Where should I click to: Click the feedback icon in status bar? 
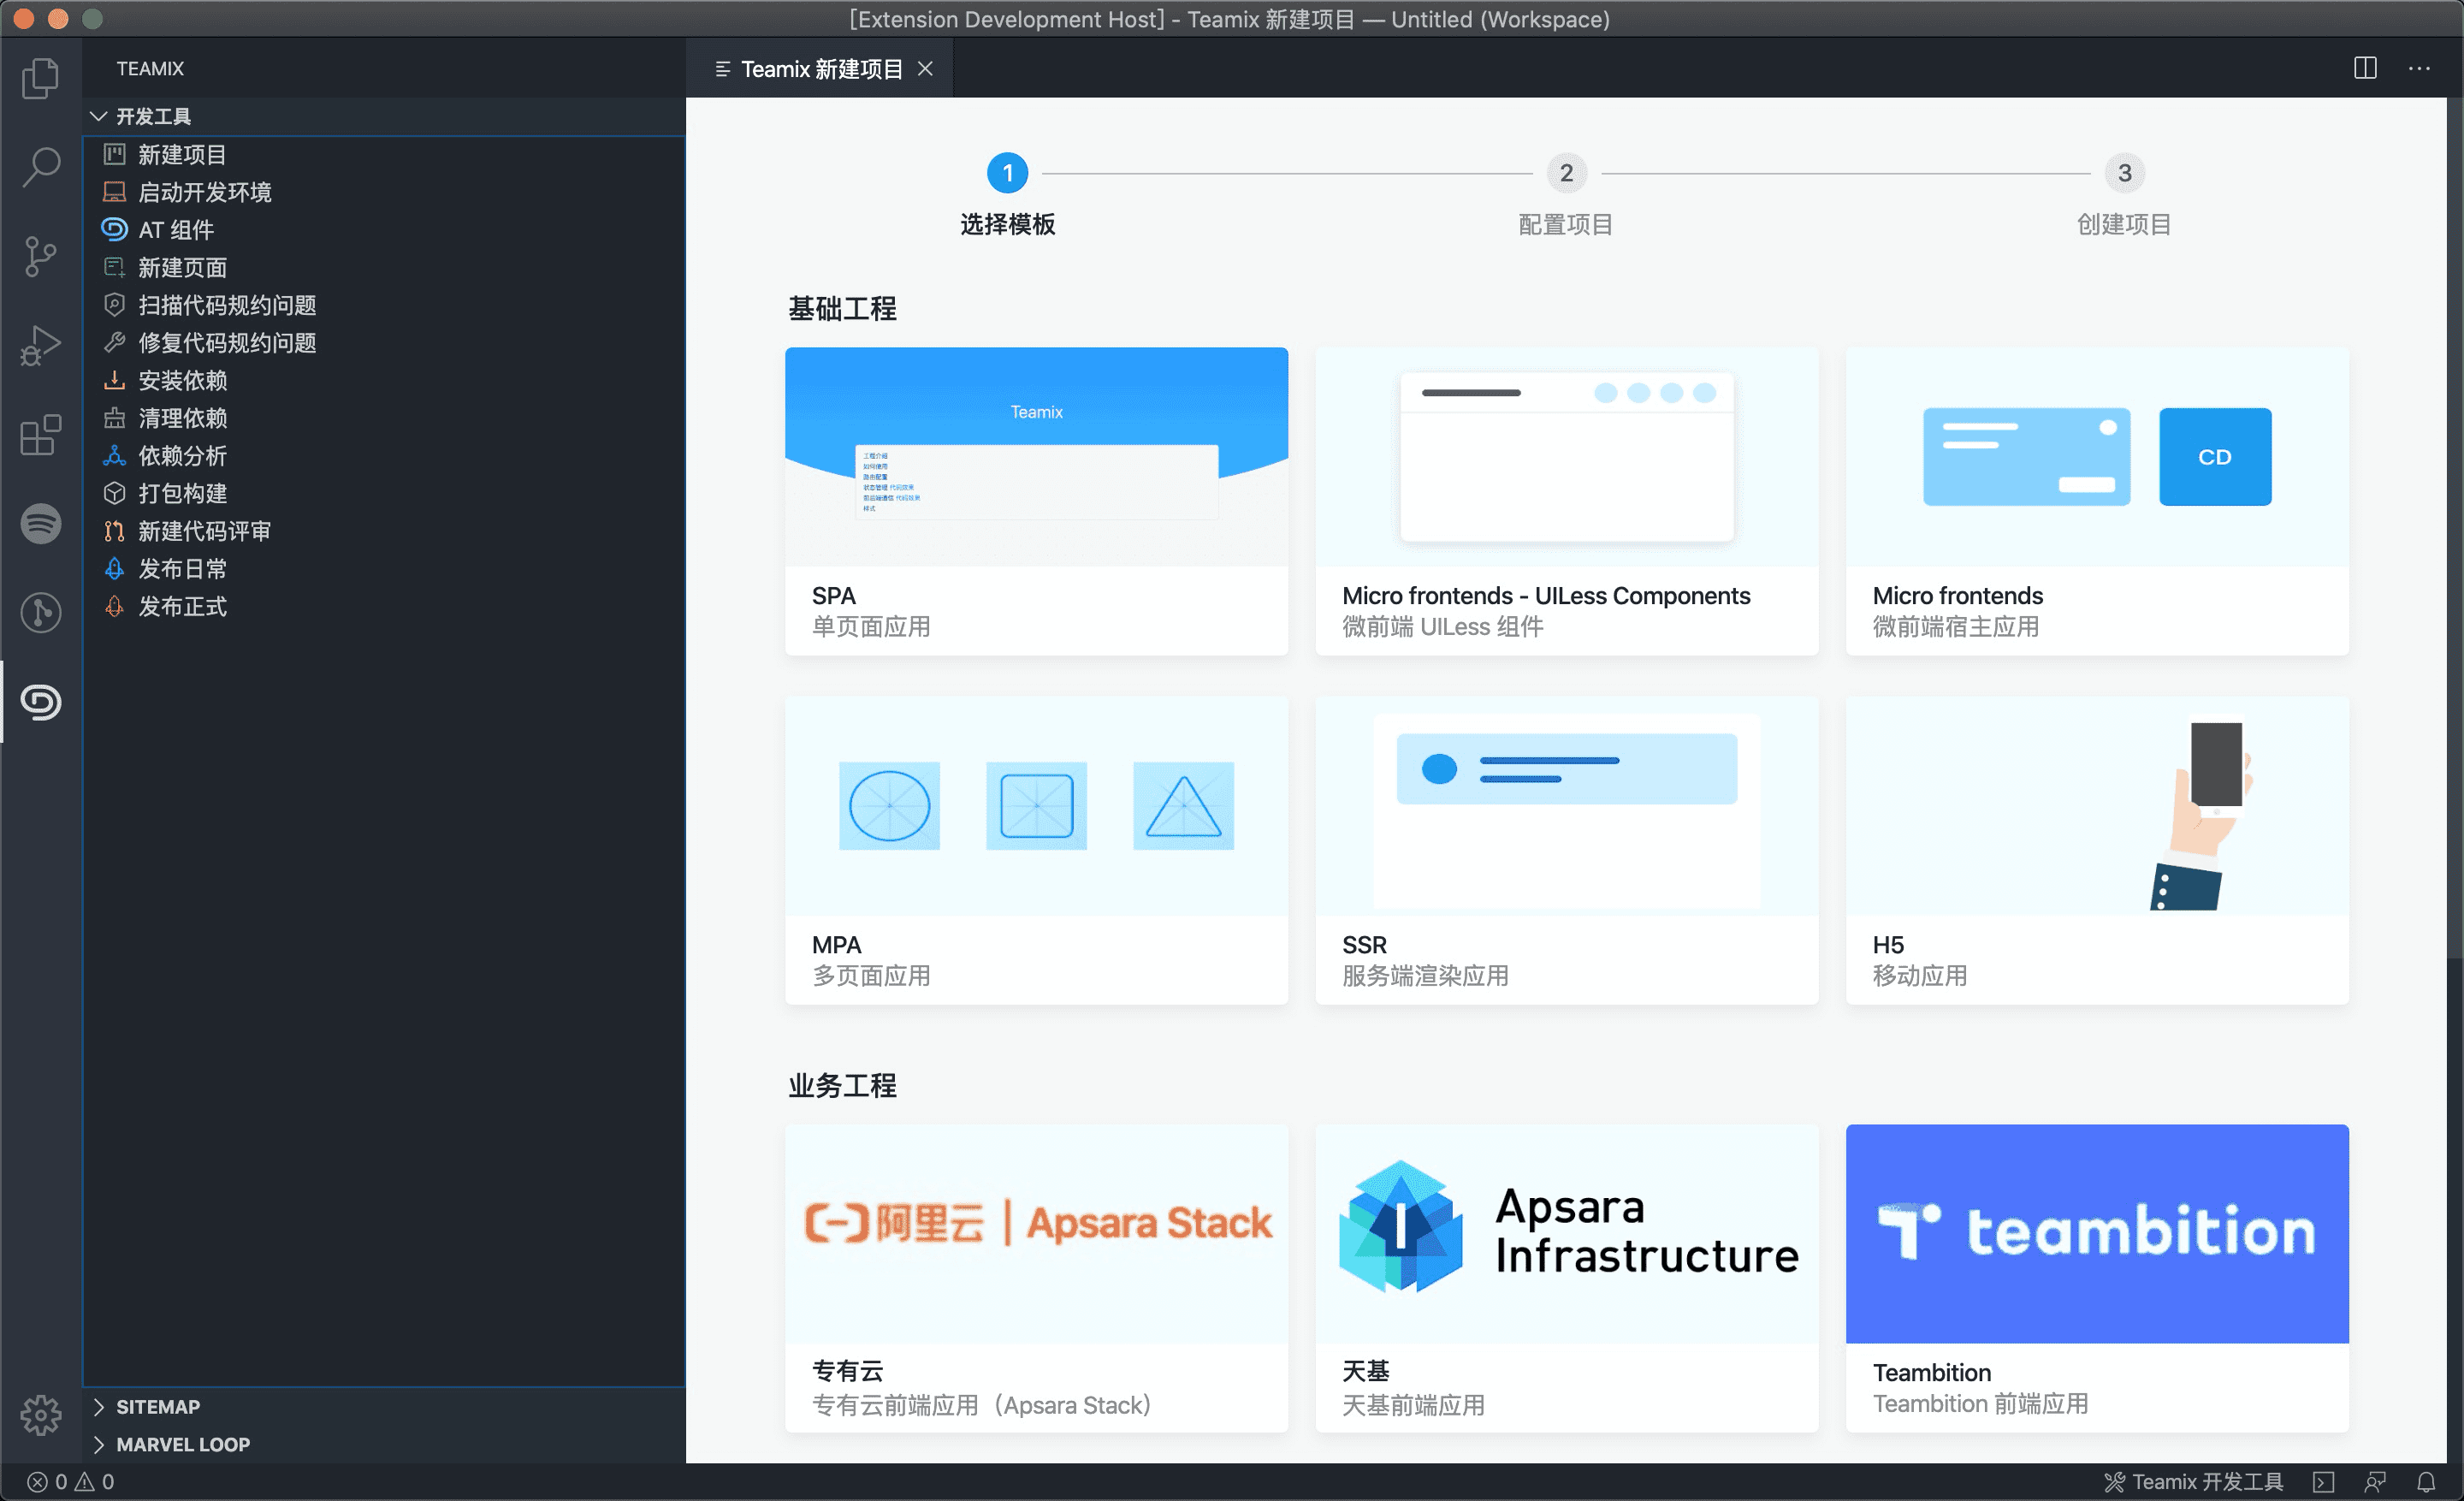pos(2375,1482)
